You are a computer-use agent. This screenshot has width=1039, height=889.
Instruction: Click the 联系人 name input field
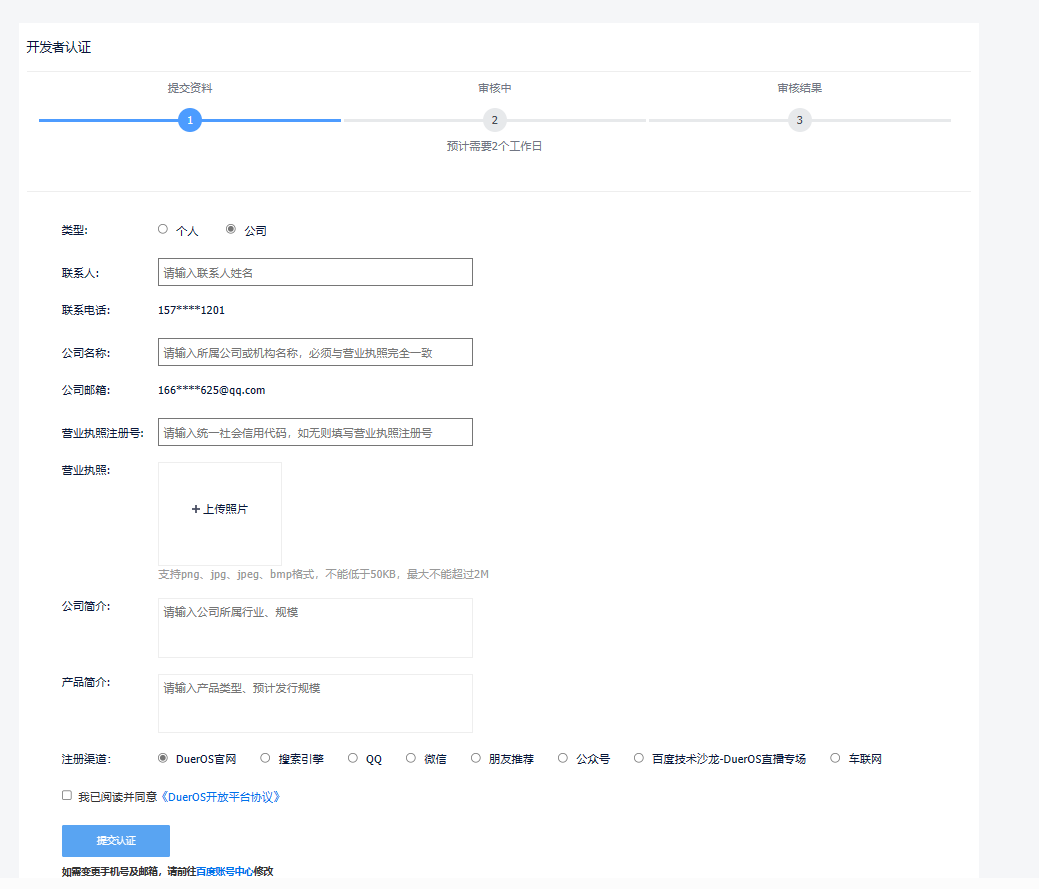click(315, 272)
